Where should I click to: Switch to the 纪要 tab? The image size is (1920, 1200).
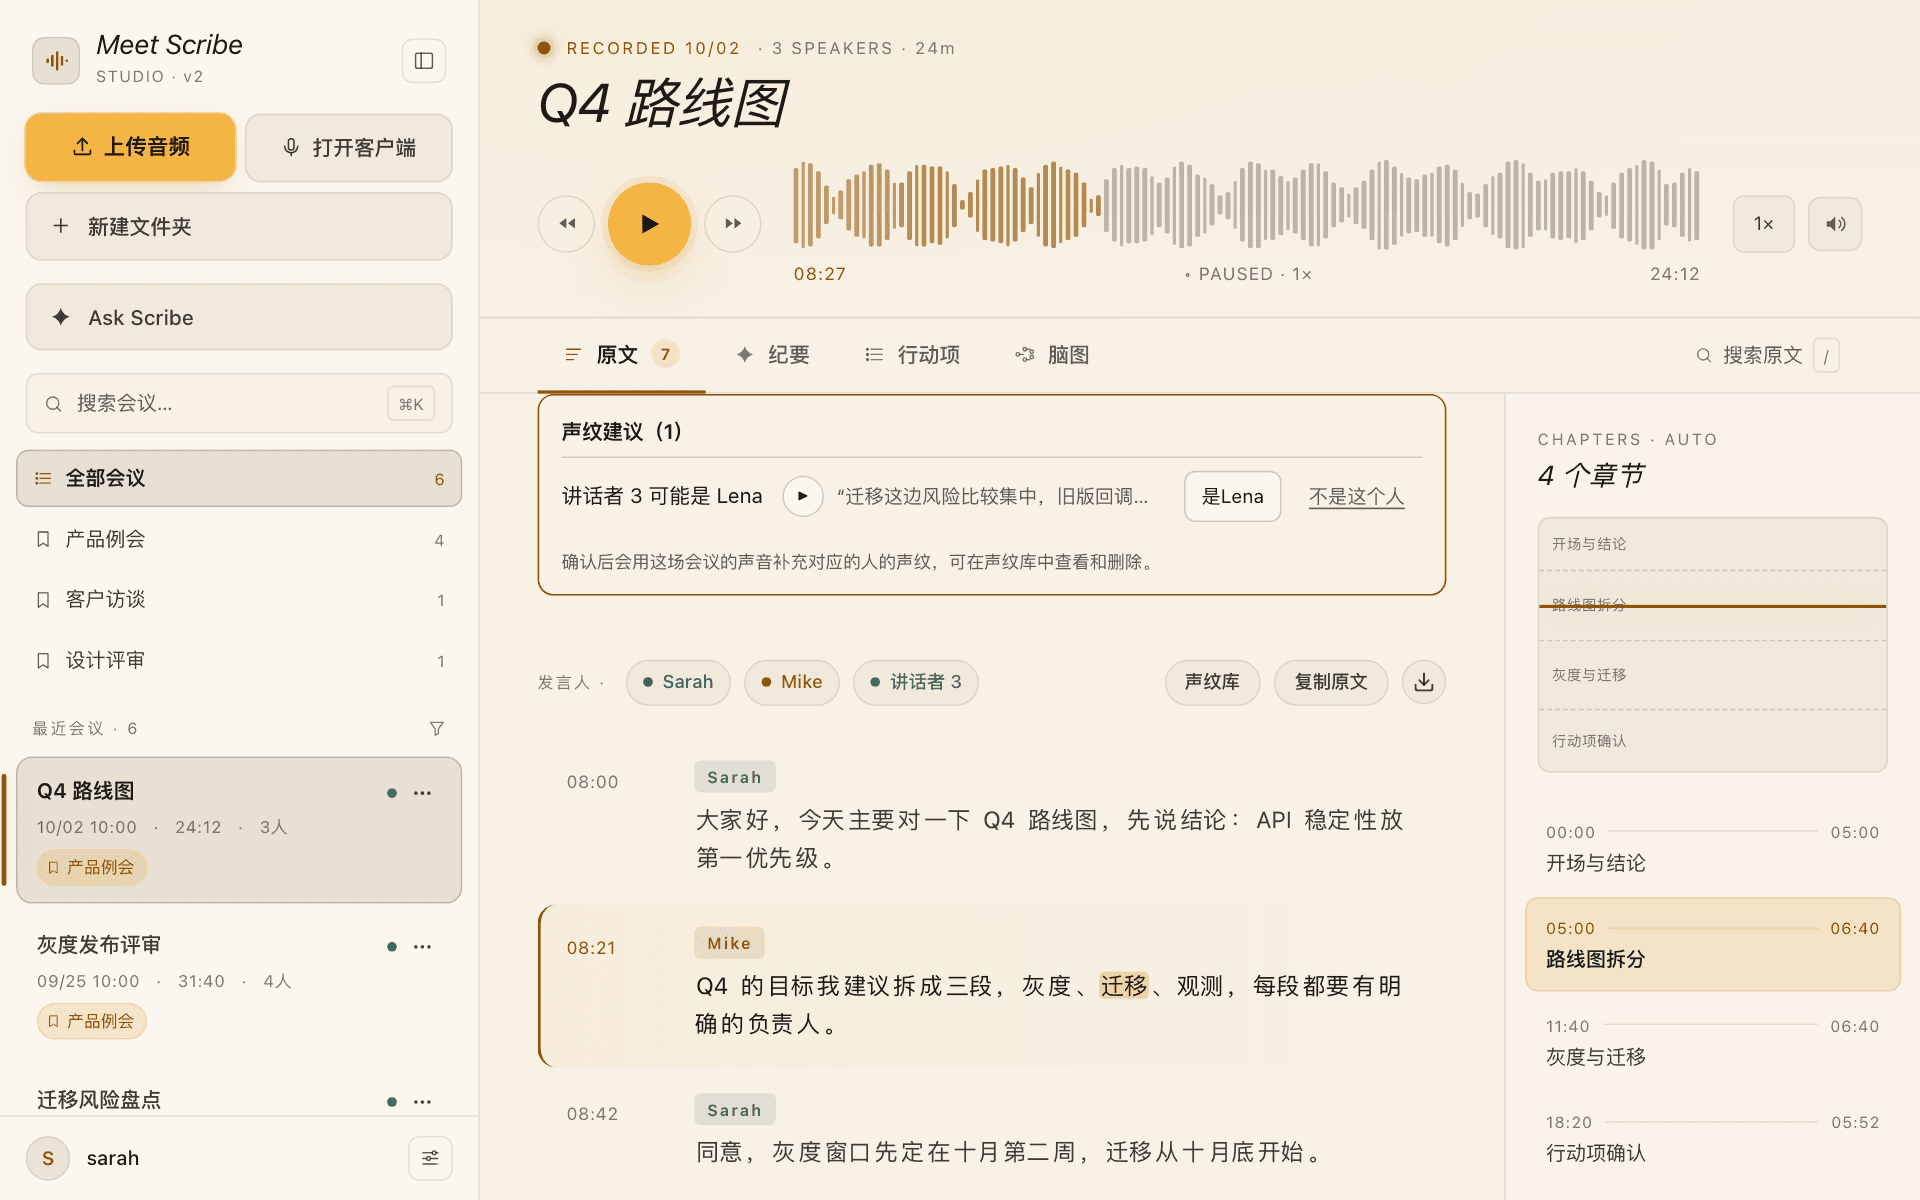773,355
